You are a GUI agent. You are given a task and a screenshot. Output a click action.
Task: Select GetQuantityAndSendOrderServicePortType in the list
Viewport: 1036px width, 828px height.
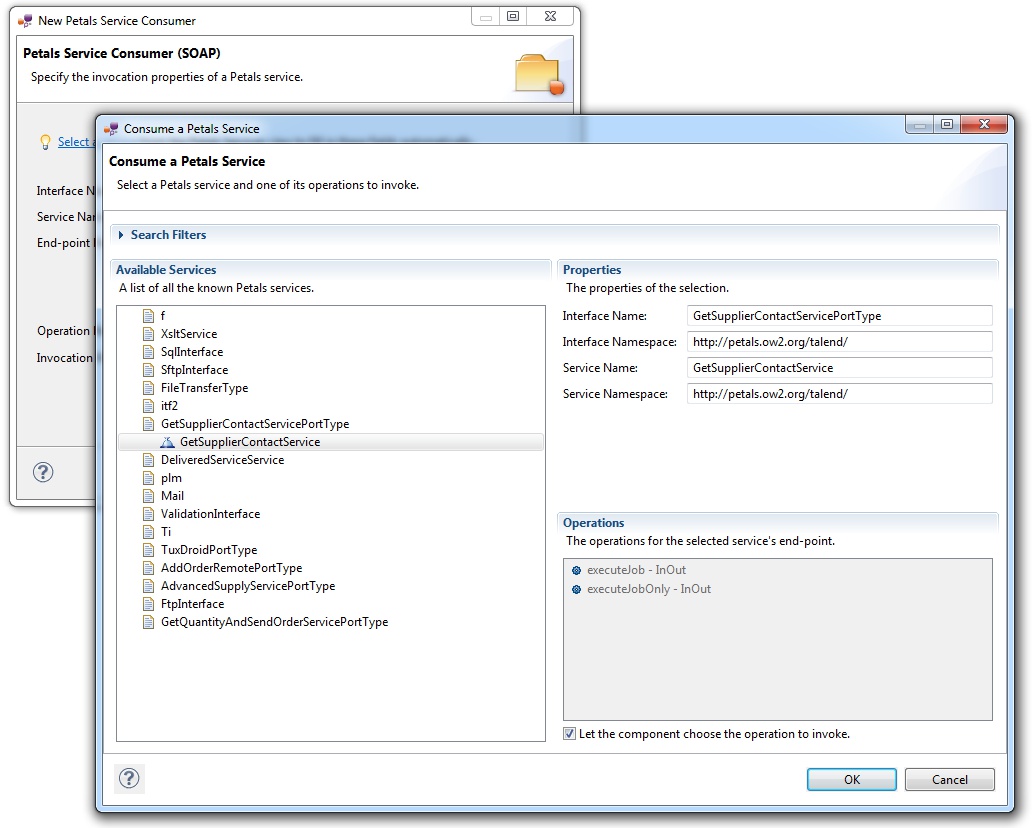[x=274, y=622]
